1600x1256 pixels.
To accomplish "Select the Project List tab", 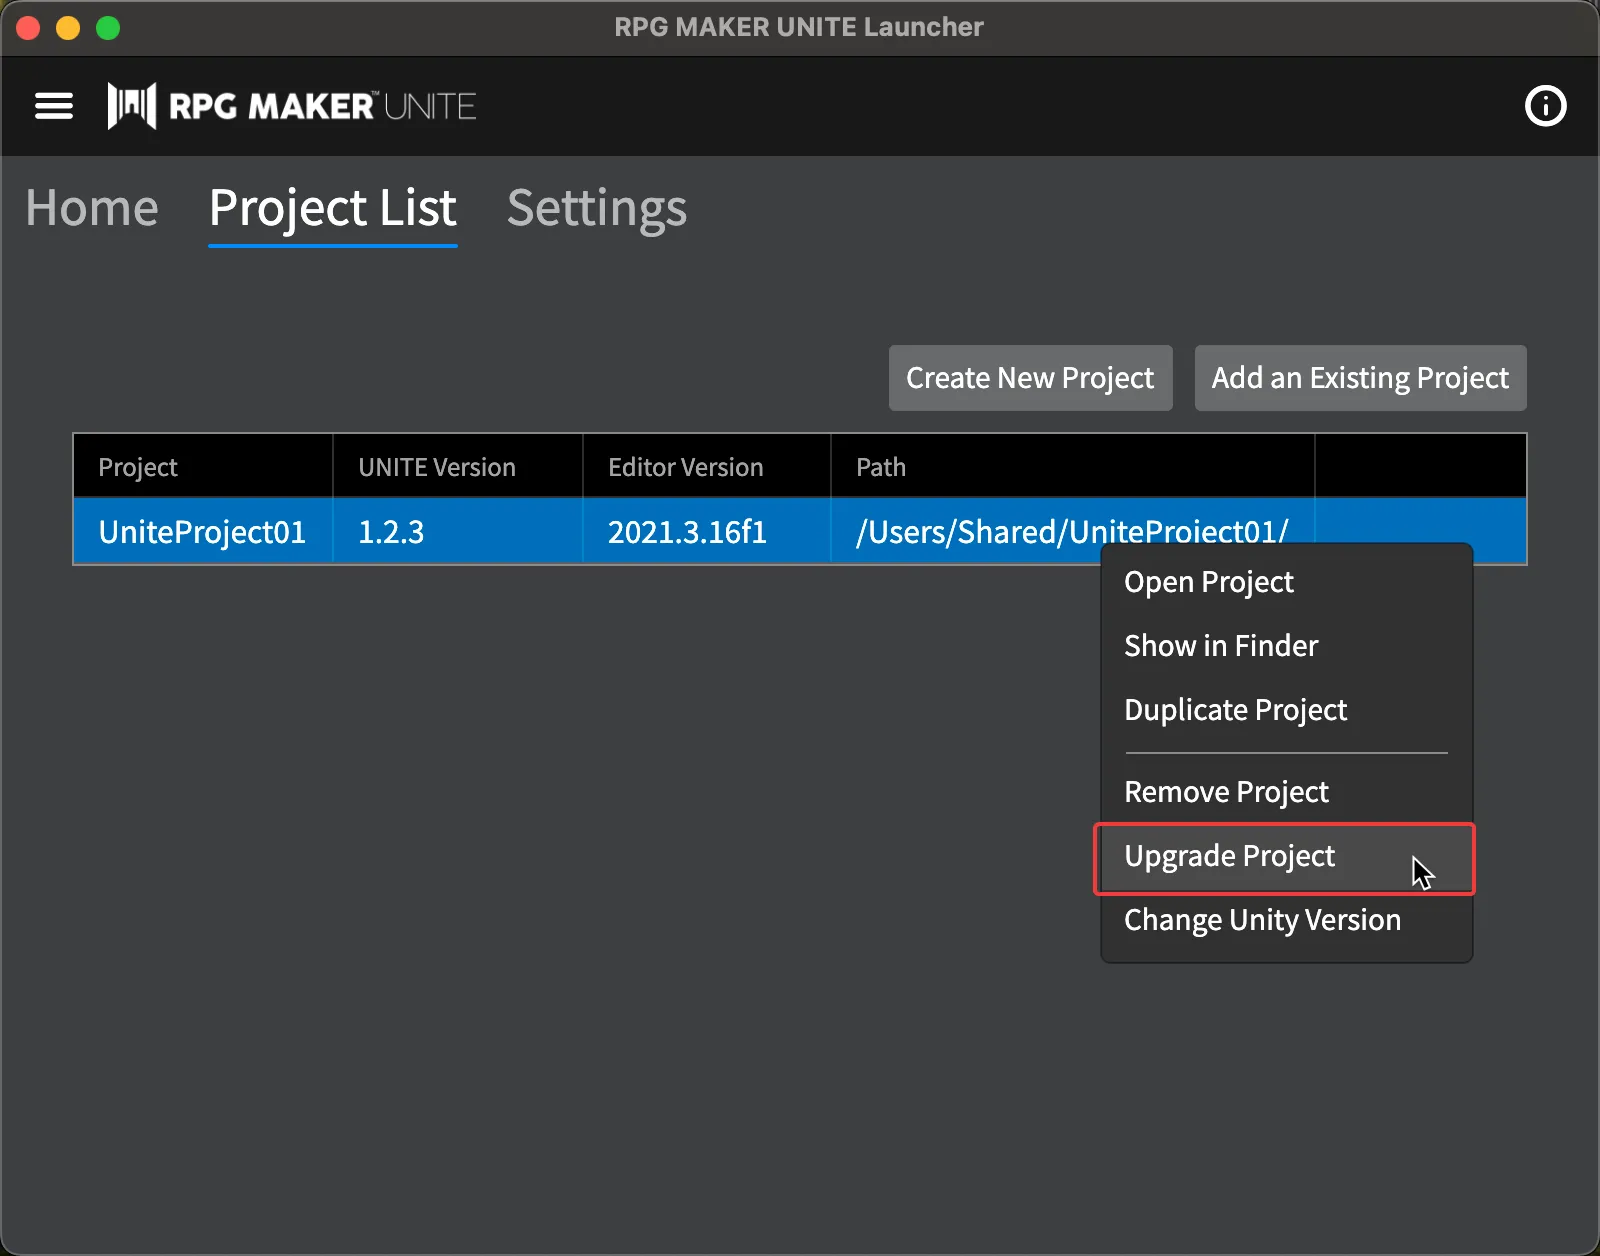I will pyautogui.click(x=332, y=209).
